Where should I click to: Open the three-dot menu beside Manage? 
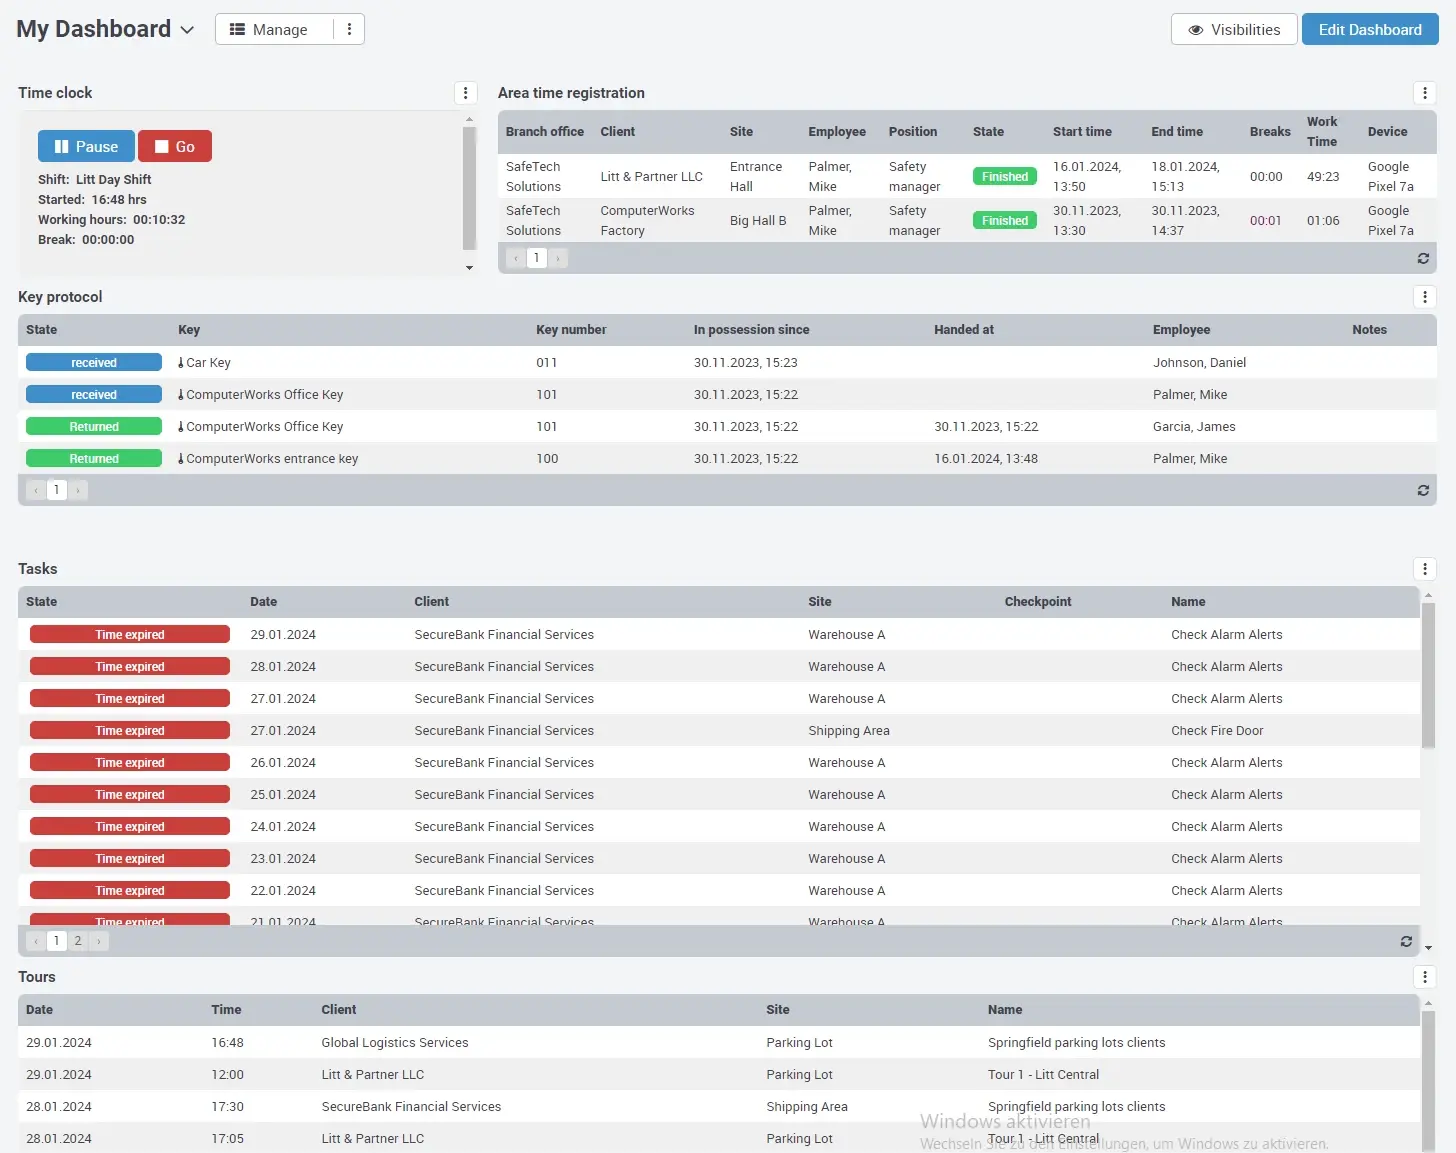coord(349,29)
